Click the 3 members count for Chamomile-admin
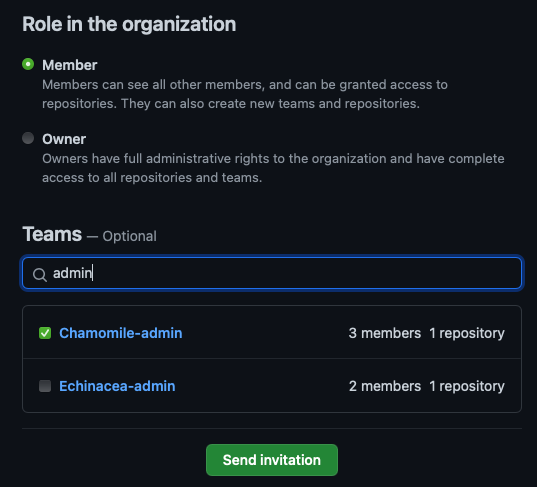The image size is (537, 487). click(385, 333)
